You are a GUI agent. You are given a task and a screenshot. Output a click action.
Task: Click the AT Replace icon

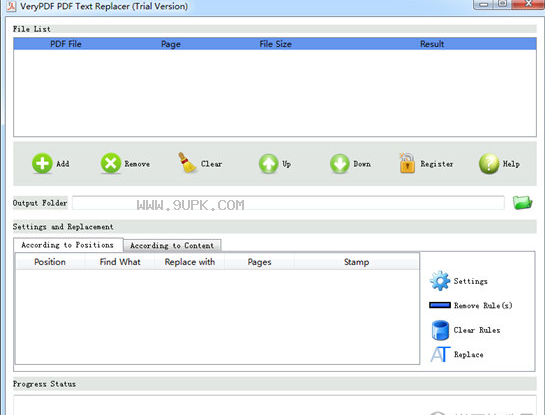440,354
